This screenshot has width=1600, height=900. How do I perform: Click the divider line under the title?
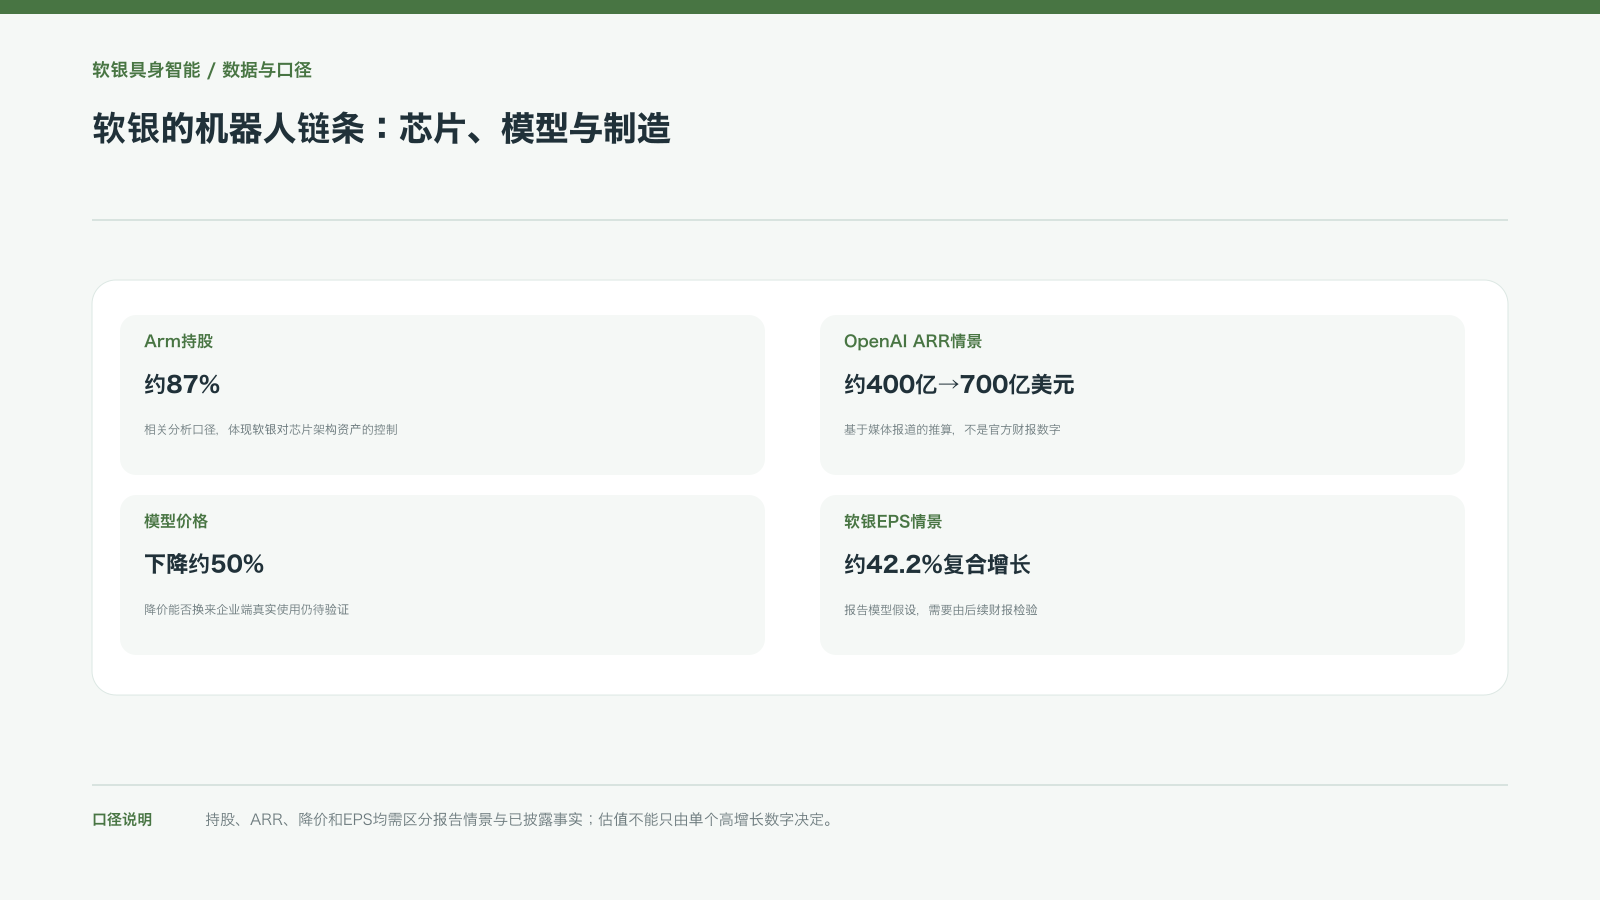coord(800,220)
